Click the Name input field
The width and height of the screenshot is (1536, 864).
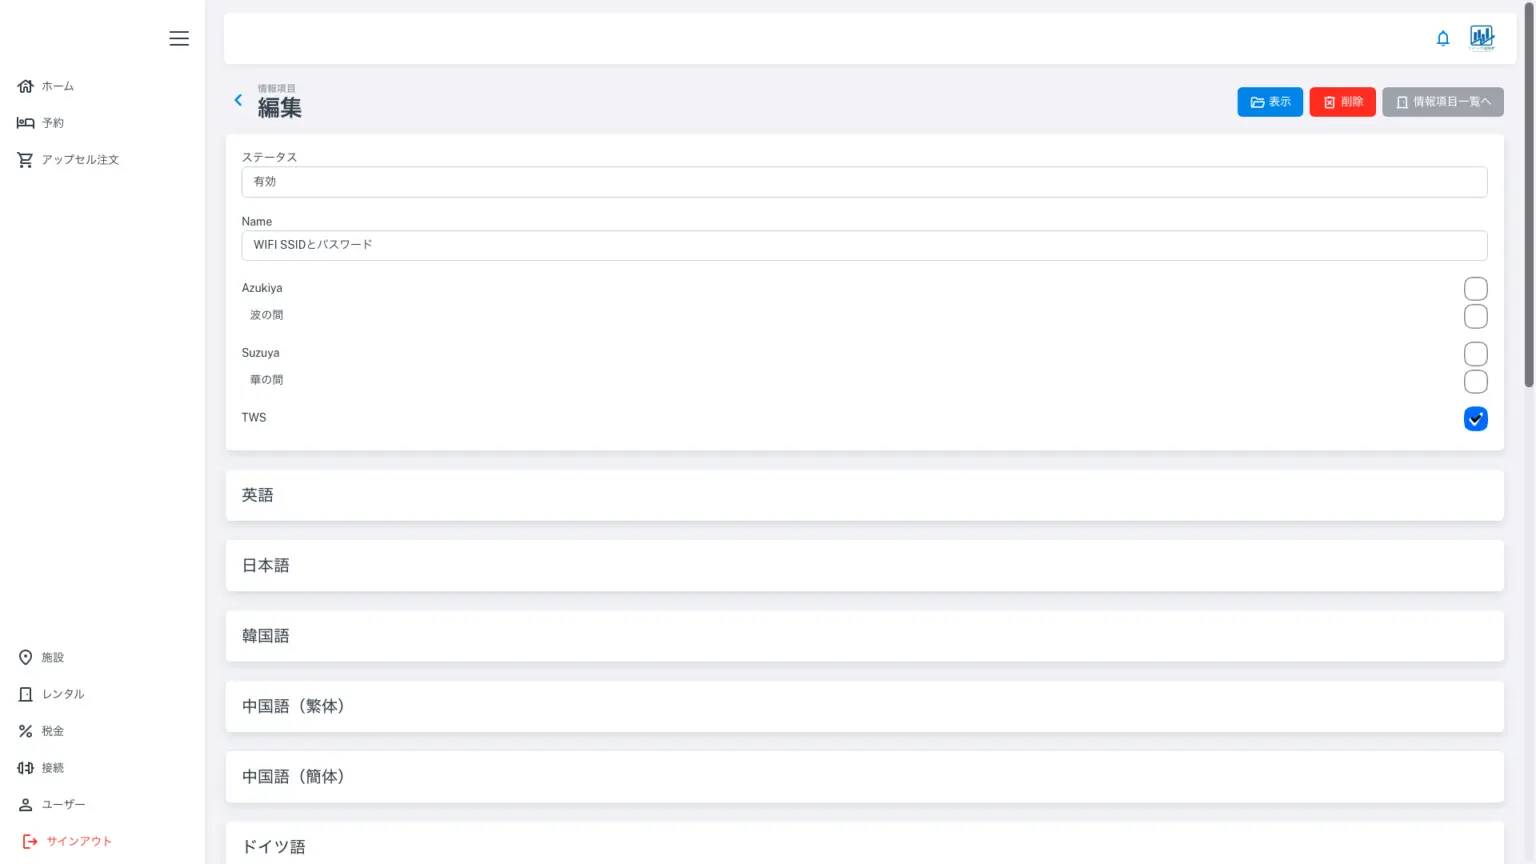(x=864, y=245)
